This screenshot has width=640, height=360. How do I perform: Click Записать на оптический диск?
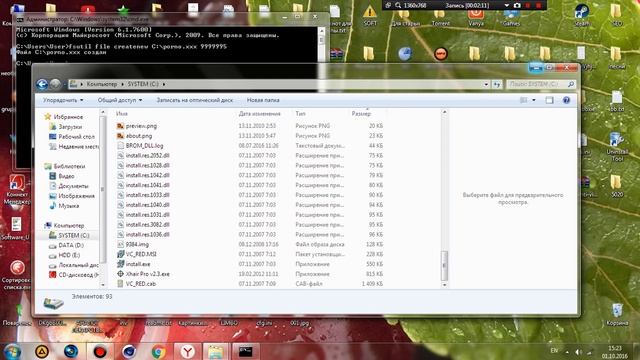tap(195, 100)
